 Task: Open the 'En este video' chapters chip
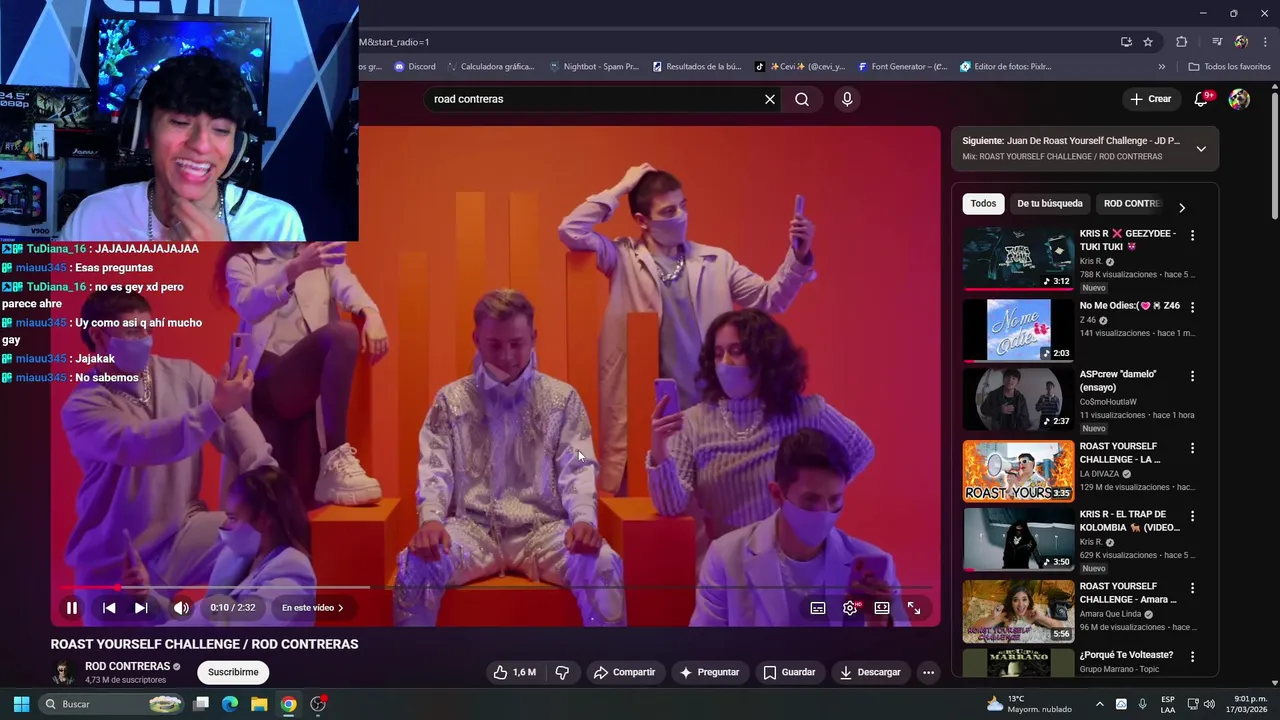(312, 608)
